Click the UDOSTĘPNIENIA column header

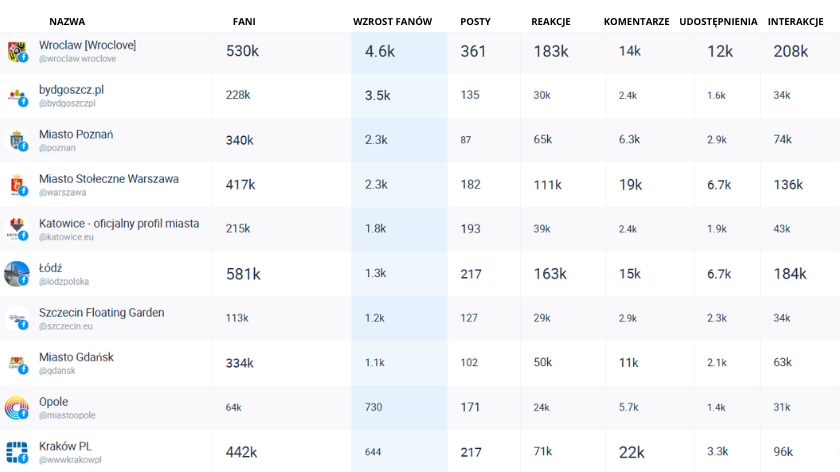click(718, 21)
